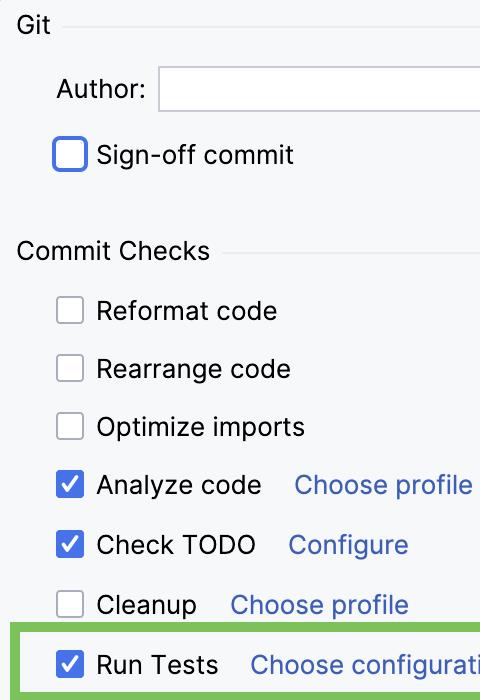Click the 'Git' section heading
This screenshot has height=700, width=480.
(33, 25)
